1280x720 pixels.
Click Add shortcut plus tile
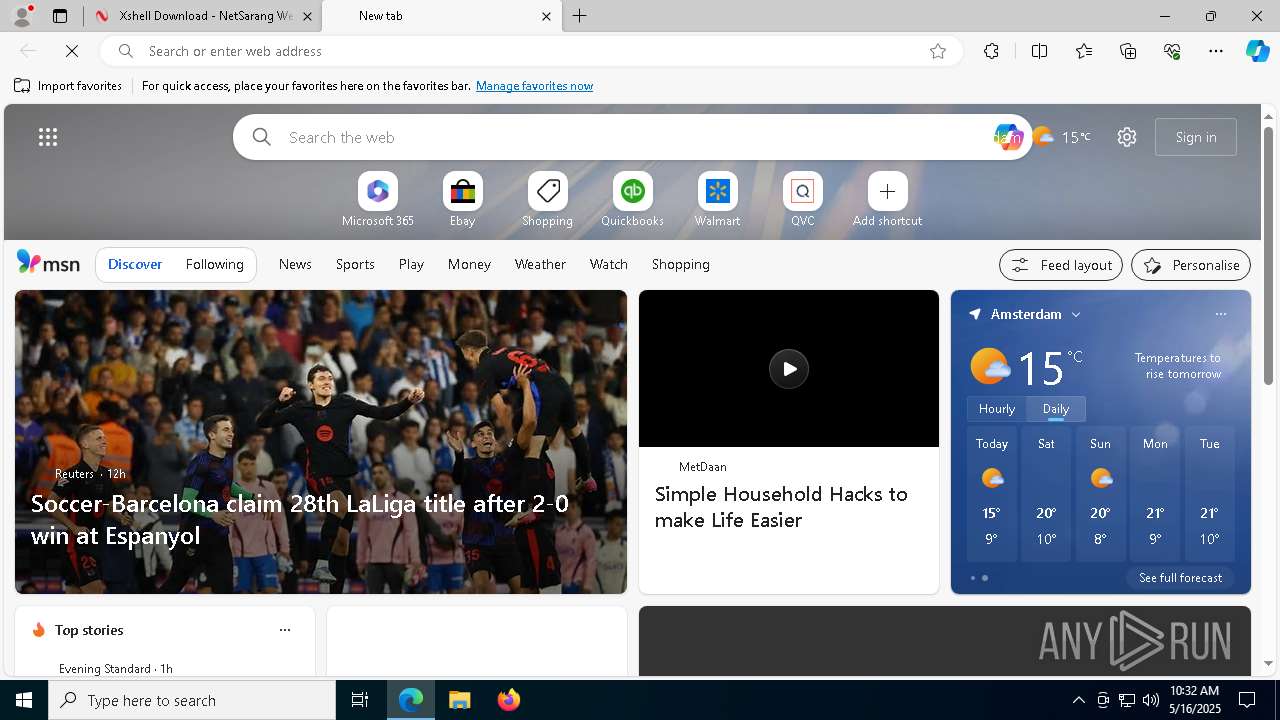[887, 200]
